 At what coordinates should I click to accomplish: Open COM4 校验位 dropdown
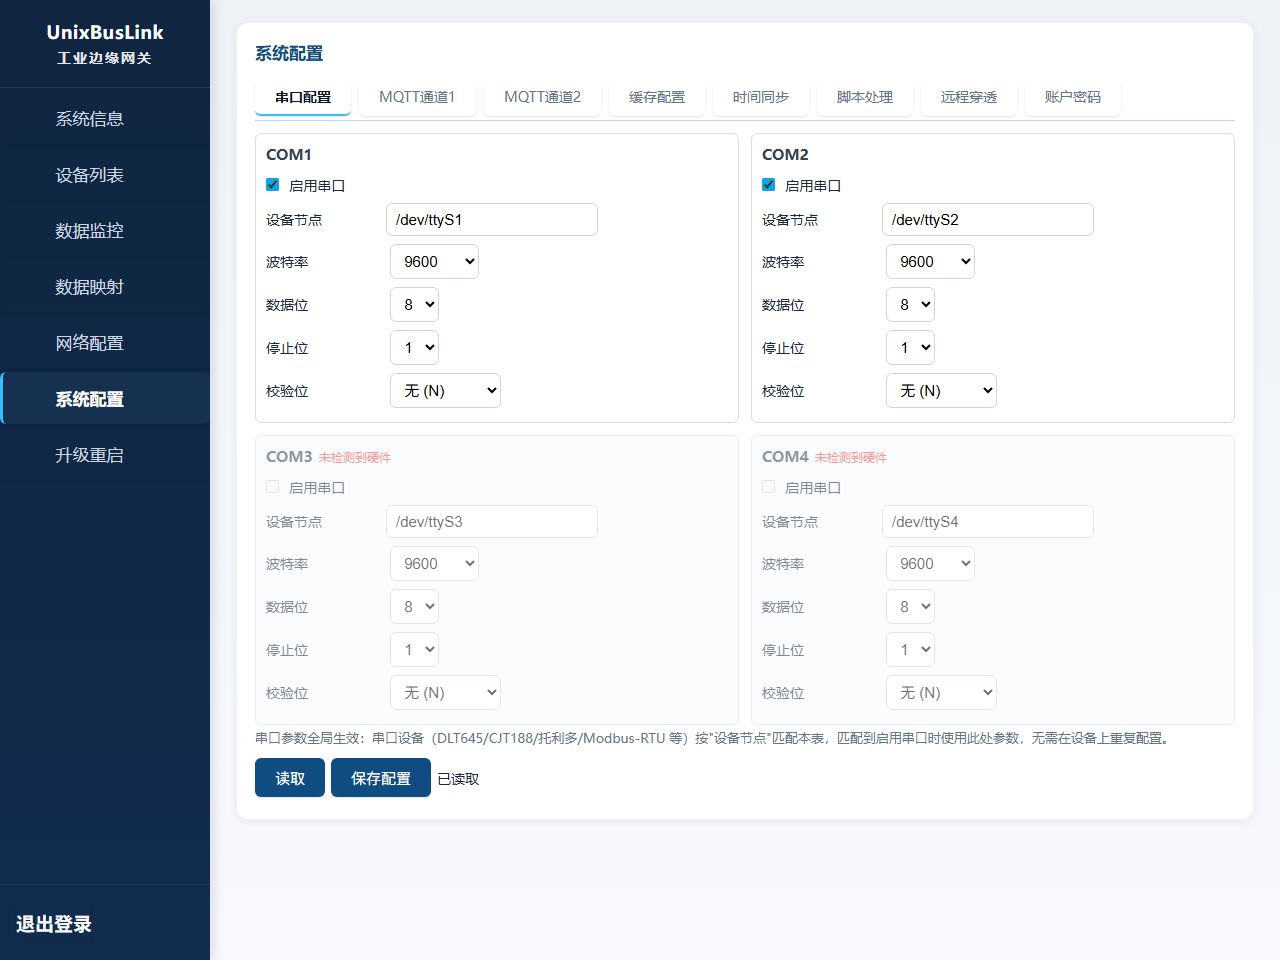(x=941, y=693)
